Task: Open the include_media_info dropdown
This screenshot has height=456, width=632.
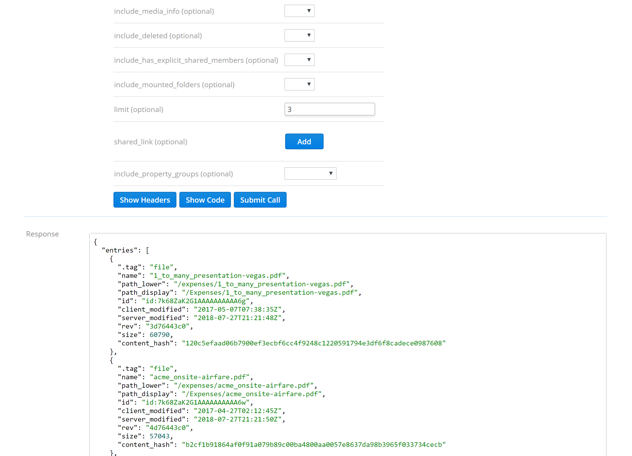Action: 299,11
